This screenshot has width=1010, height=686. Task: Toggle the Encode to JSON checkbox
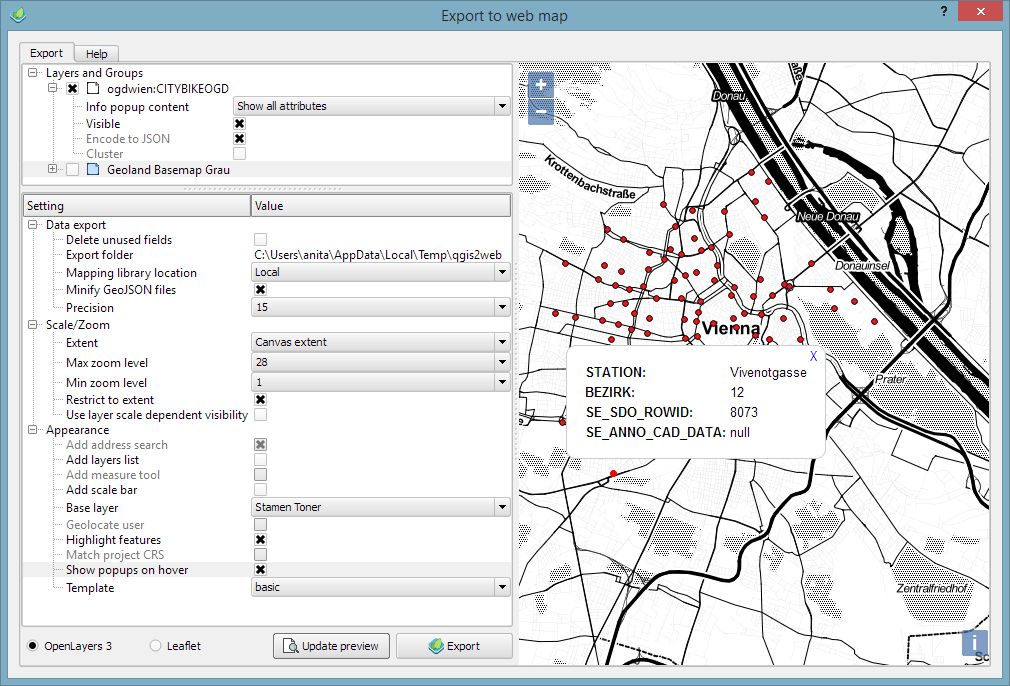click(x=240, y=138)
